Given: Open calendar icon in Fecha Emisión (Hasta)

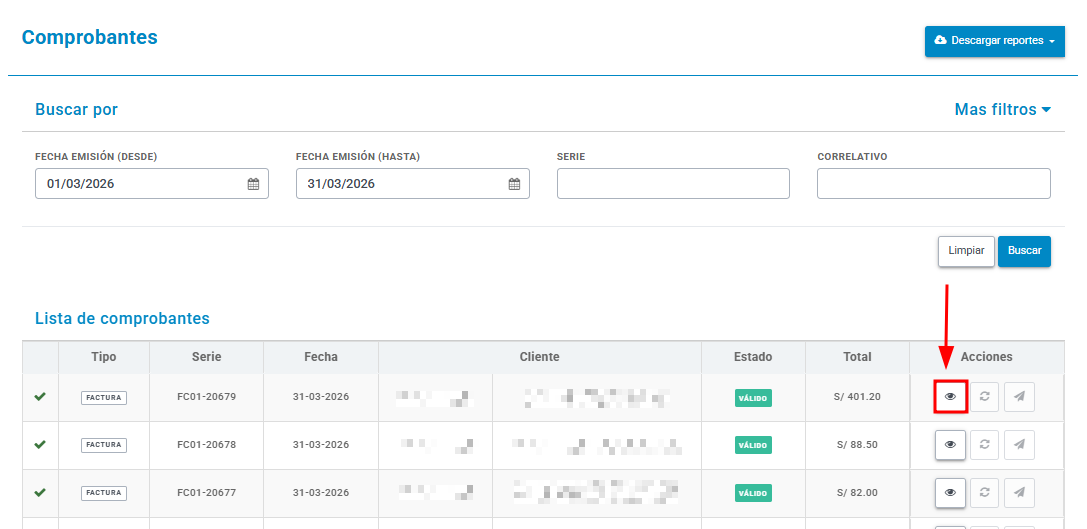Looking at the screenshot, I should pos(514,184).
